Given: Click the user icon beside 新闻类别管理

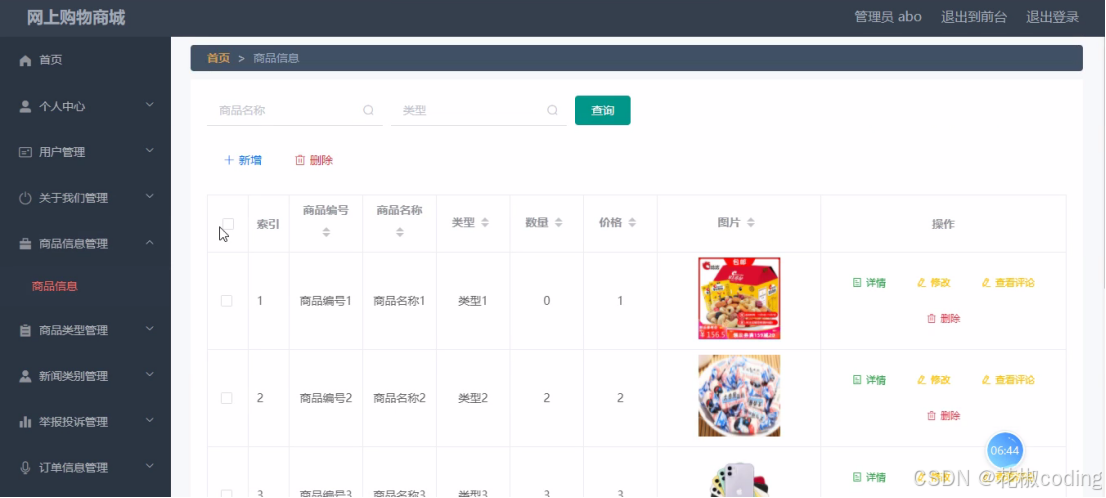Looking at the screenshot, I should [x=25, y=376].
